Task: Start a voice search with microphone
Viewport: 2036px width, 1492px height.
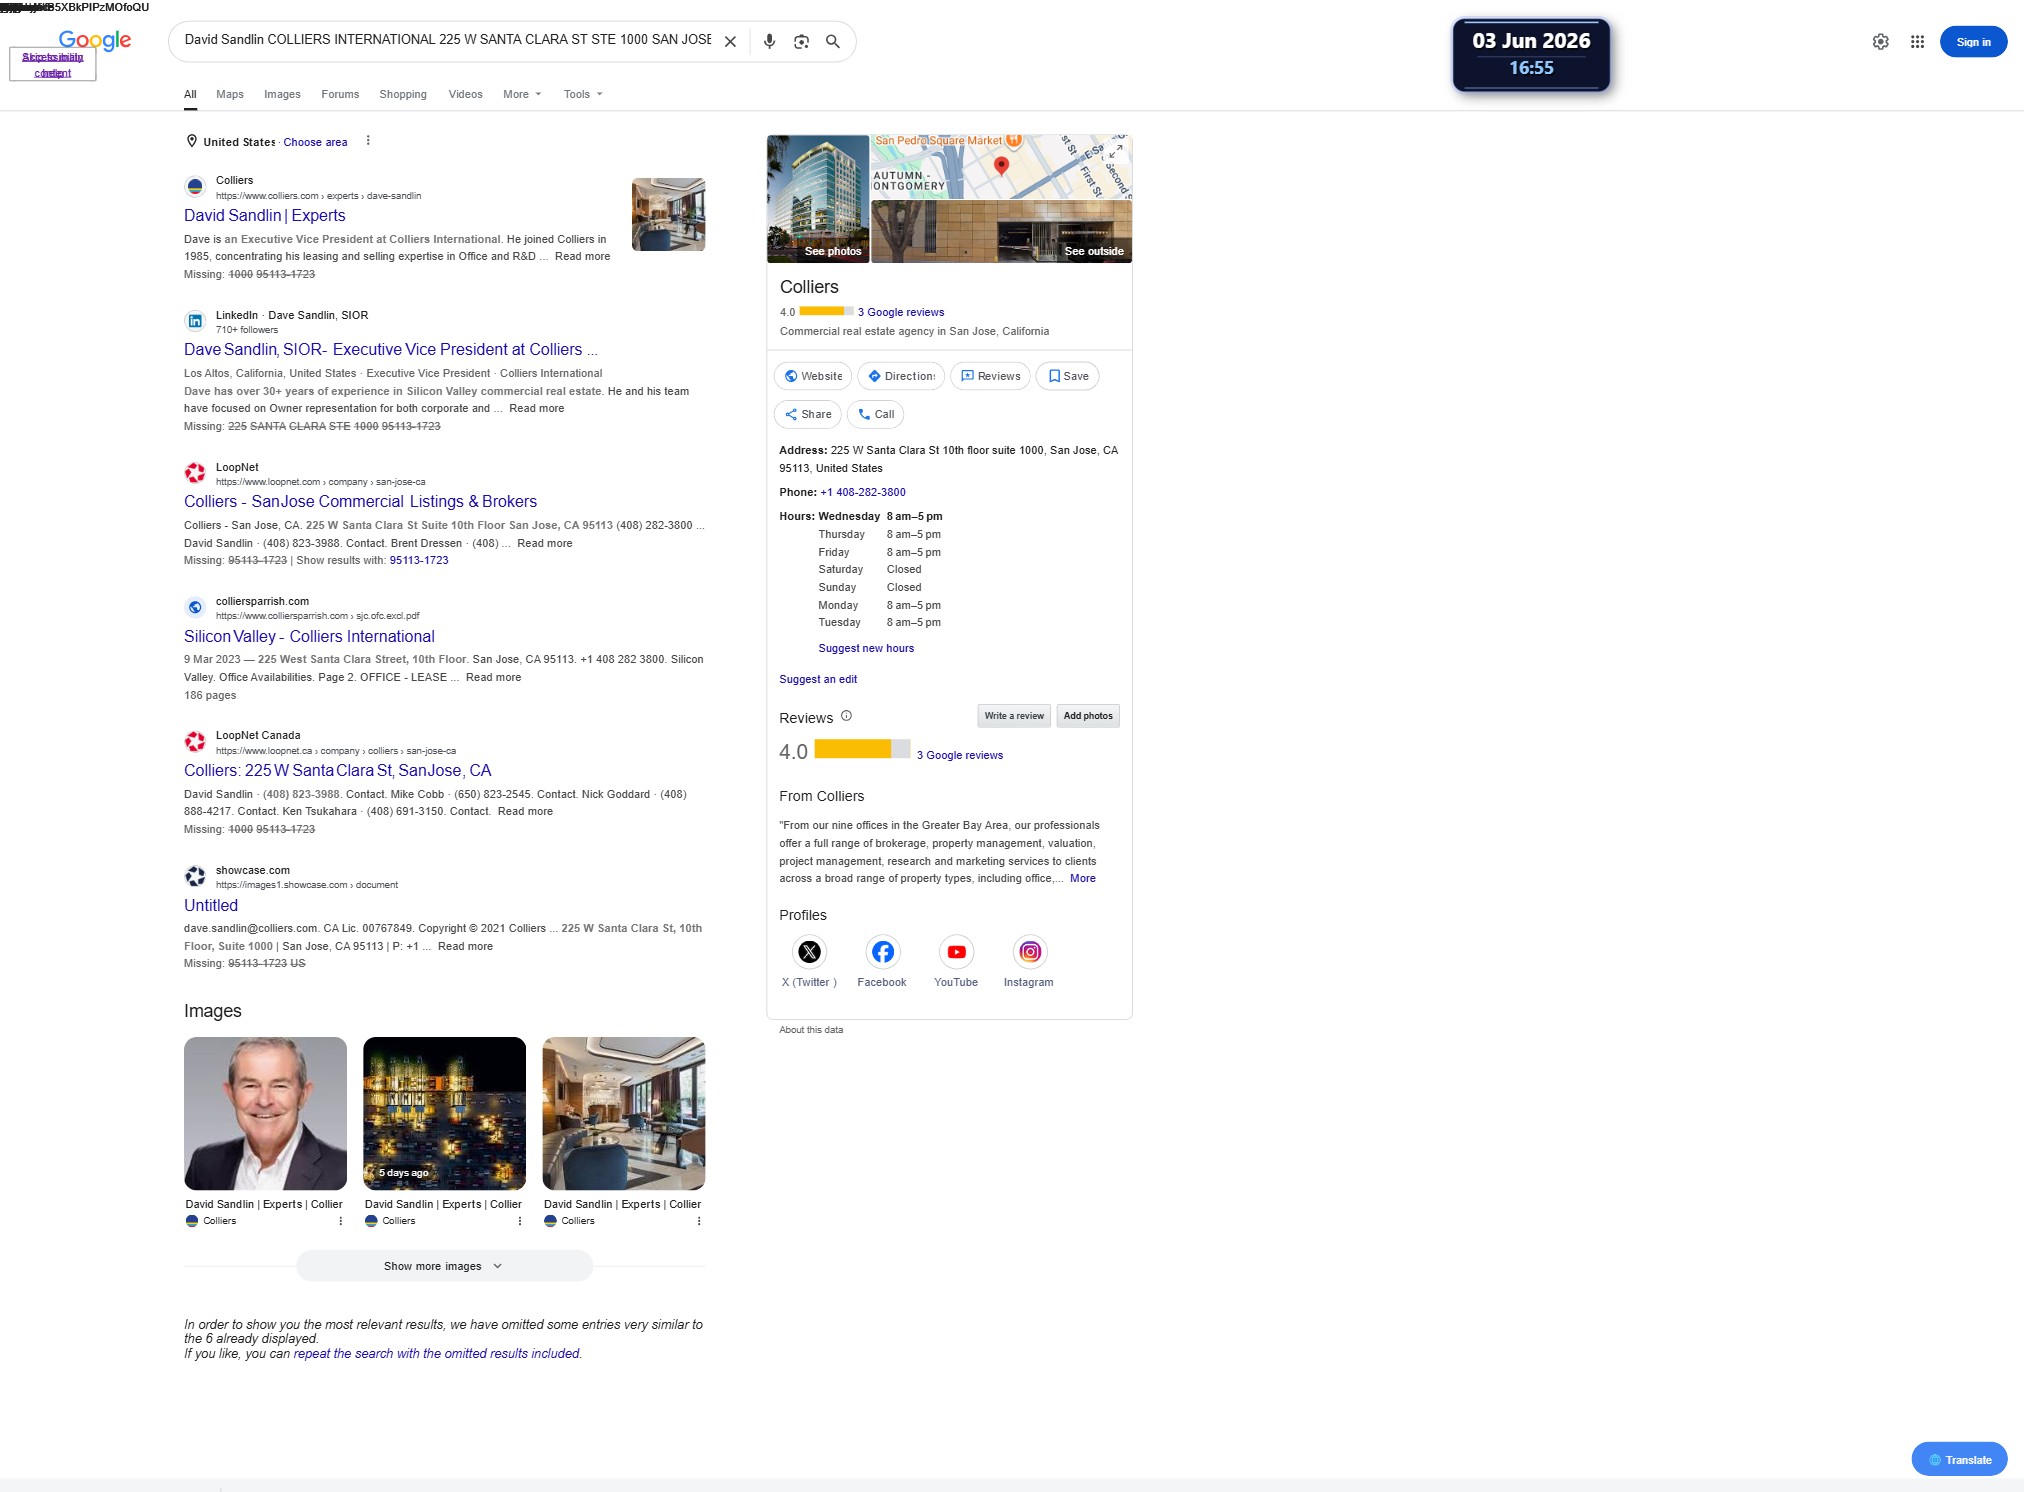Action: tap(769, 42)
